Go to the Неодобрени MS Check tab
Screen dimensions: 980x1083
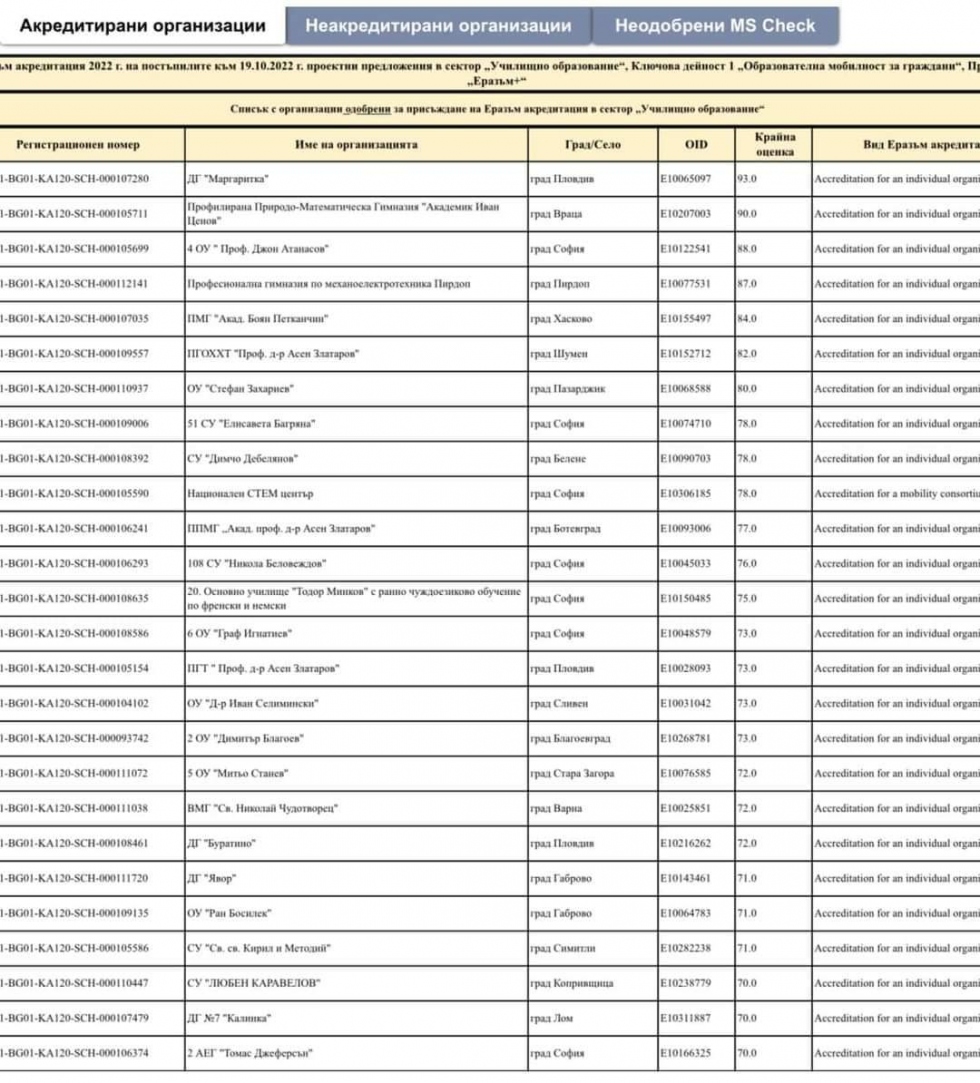(715, 26)
